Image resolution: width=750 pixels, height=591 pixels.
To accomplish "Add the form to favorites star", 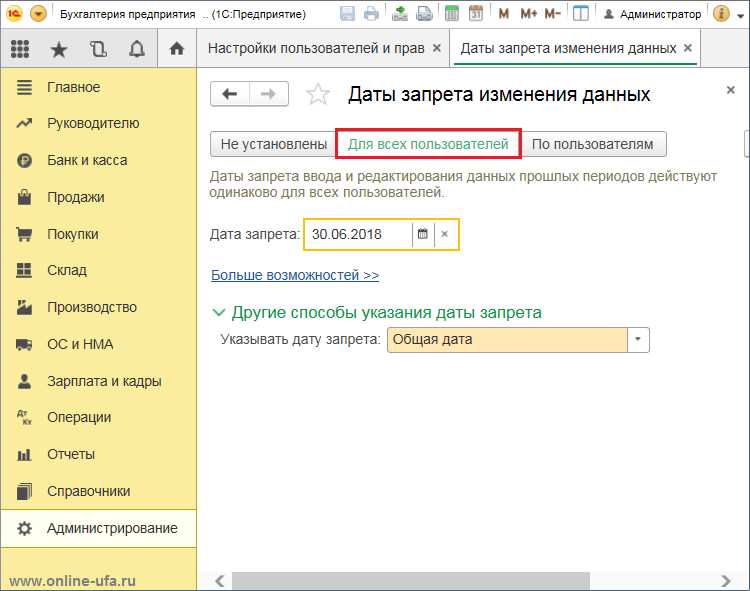I will tap(318, 94).
